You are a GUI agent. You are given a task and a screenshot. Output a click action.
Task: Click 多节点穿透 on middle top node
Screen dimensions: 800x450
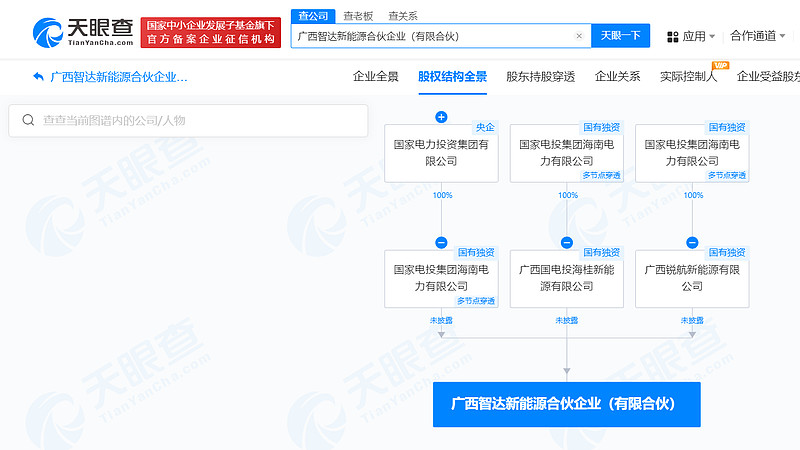(x=602, y=176)
